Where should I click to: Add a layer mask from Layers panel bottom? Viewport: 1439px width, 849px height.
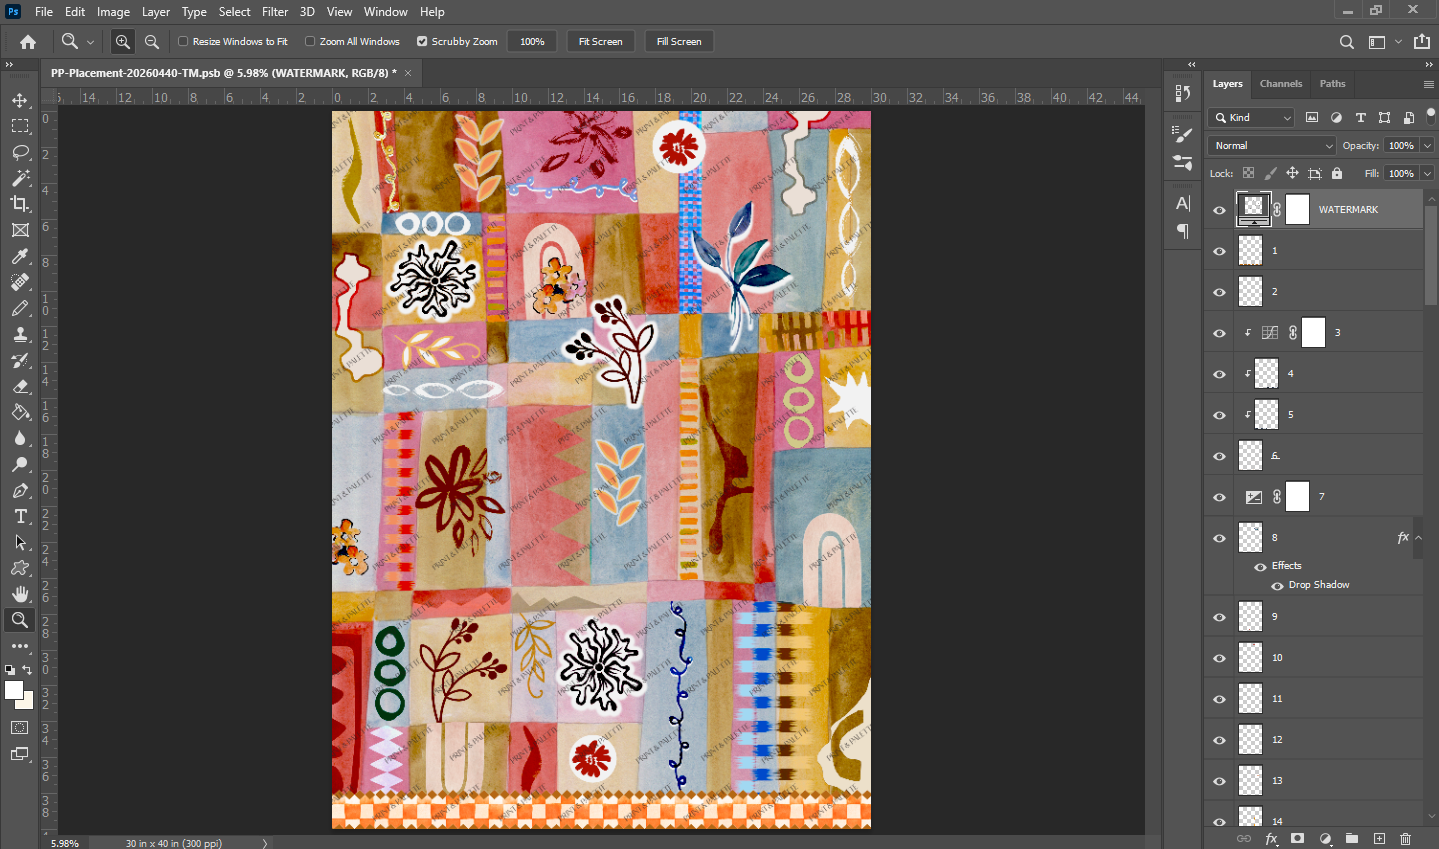click(x=1298, y=839)
